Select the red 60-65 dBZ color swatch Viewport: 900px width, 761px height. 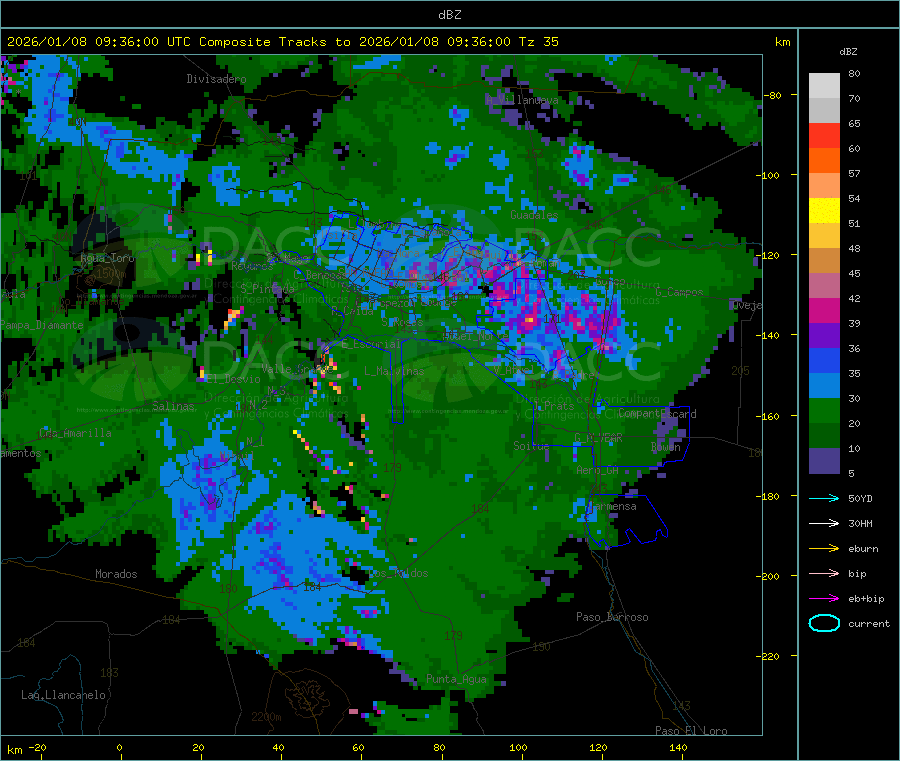(824, 135)
